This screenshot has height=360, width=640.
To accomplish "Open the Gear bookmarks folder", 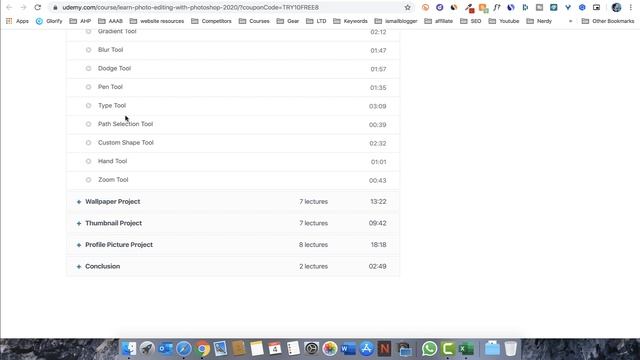I will pos(288,21).
